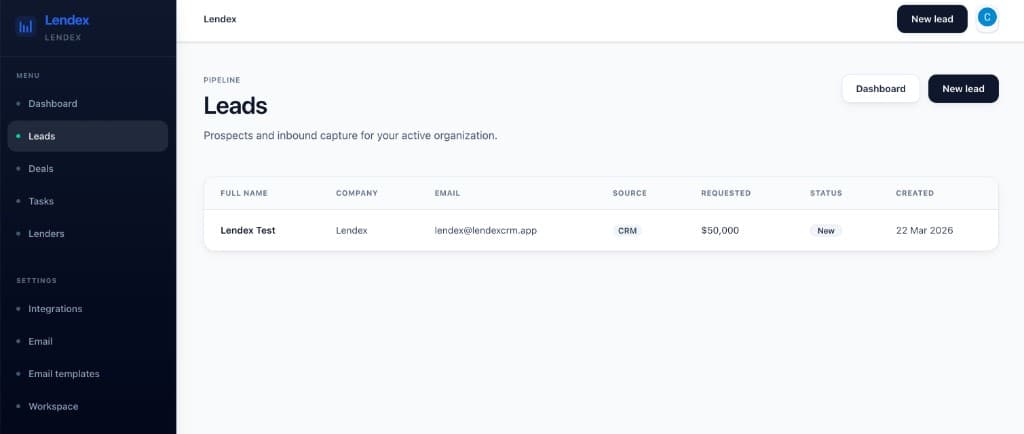Click the New status badge
Screen dimensions: 1024x434
tap(825, 230)
